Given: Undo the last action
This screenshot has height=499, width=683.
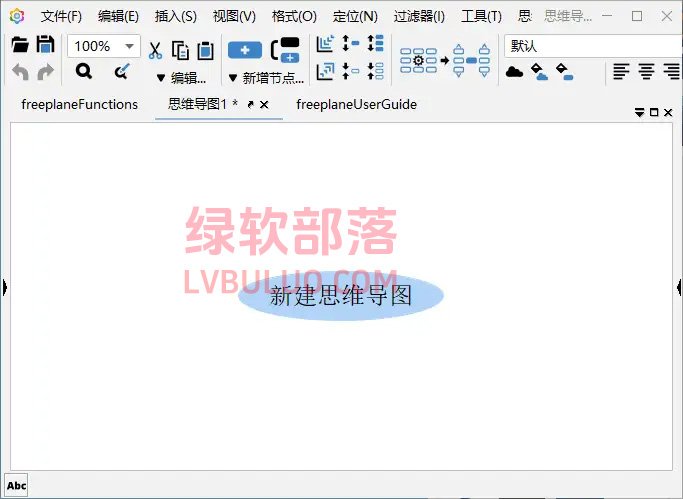Looking at the screenshot, I should (x=20, y=72).
